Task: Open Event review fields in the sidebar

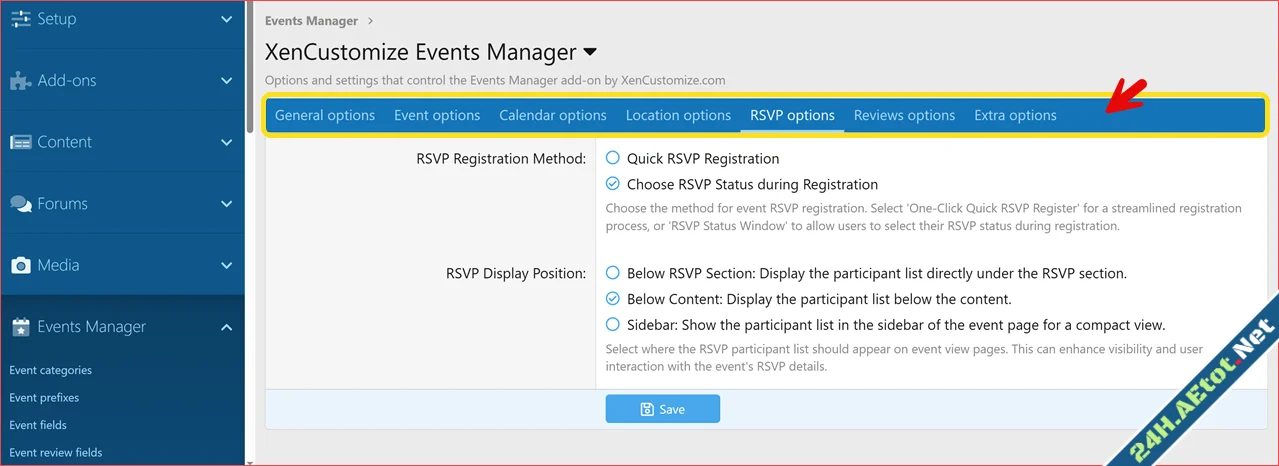Action: (56, 452)
